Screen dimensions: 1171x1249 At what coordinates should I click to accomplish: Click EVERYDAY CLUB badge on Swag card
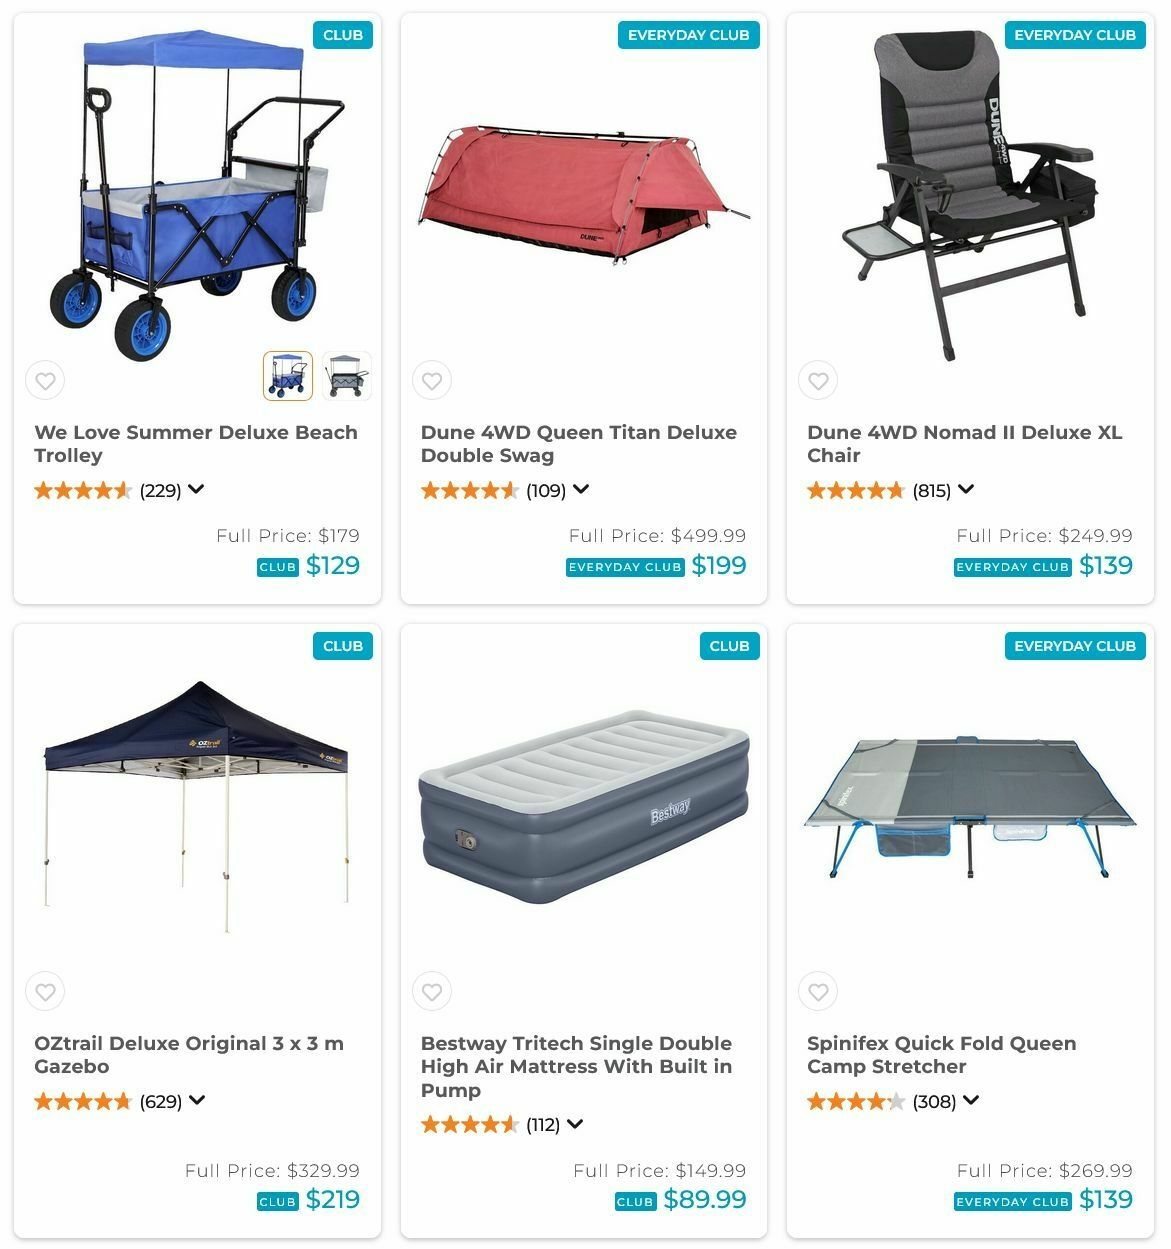688,35
